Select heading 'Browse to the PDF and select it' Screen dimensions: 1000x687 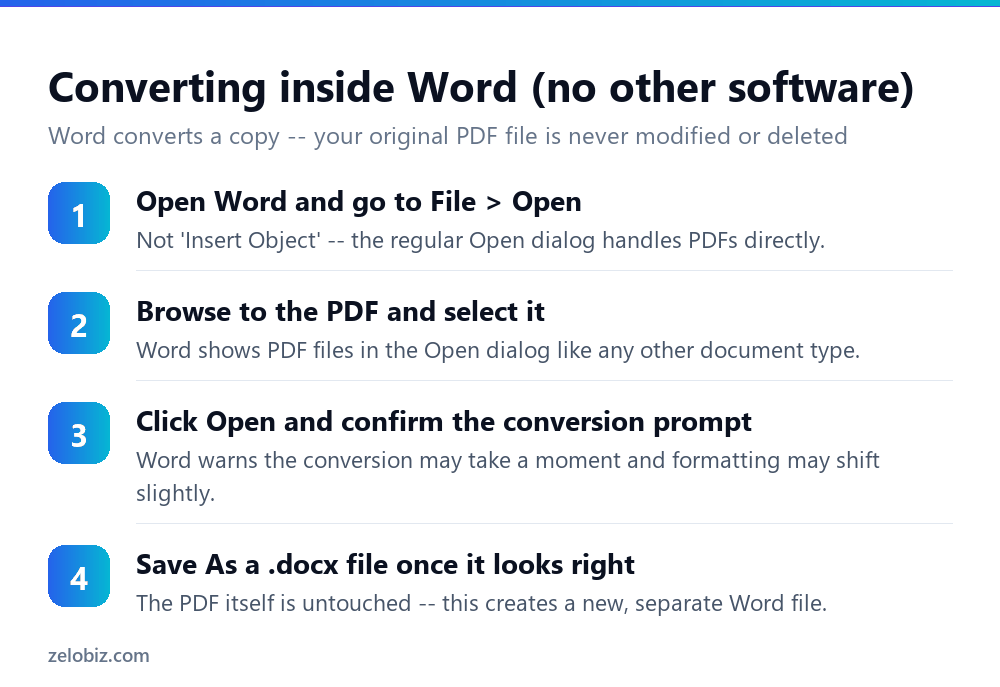[341, 312]
